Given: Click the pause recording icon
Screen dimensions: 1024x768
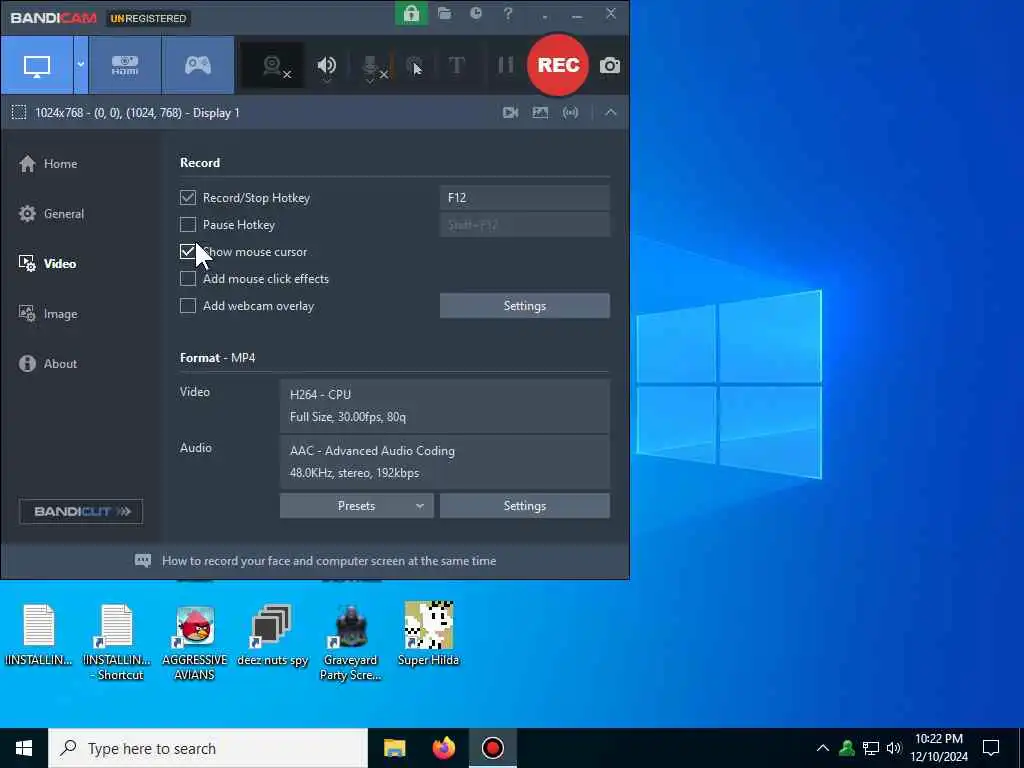Looking at the screenshot, I should point(505,65).
